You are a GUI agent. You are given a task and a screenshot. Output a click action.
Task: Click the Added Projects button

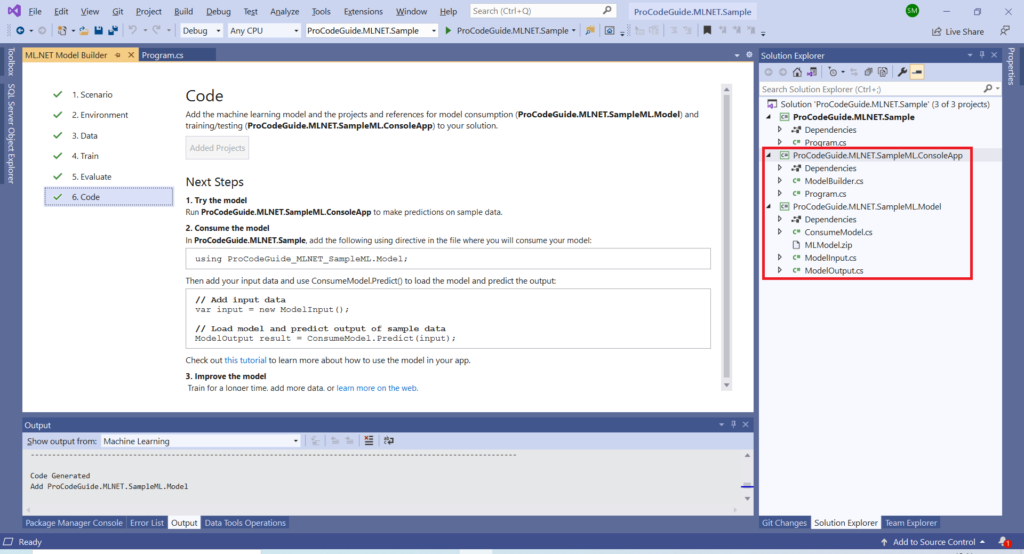tap(217, 148)
